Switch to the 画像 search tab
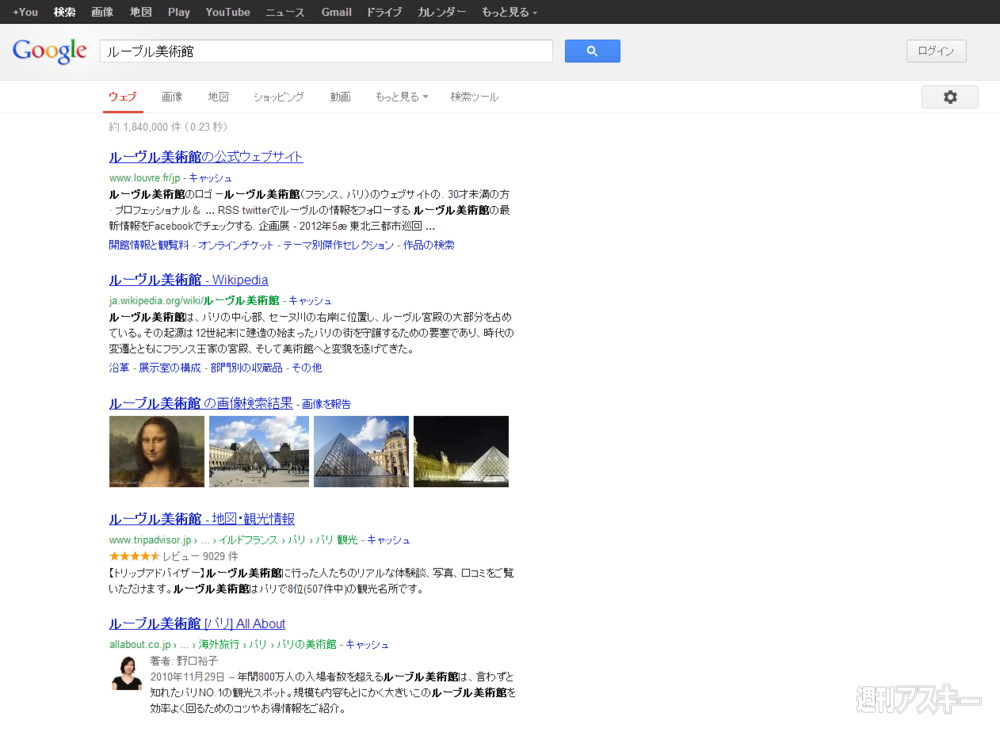Screen dimensions: 1000x732 [172, 97]
